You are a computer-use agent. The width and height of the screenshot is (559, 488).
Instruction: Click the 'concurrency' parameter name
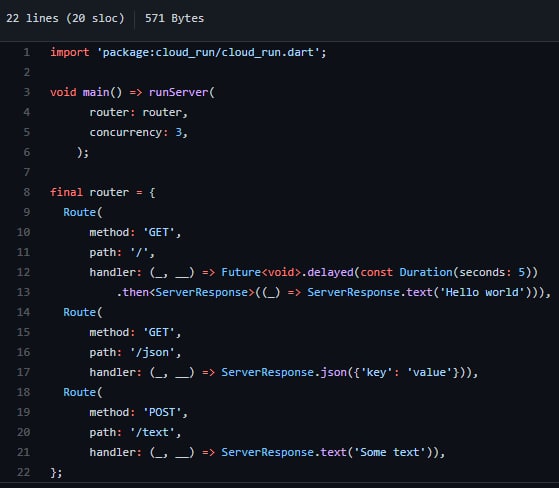[x=126, y=132]
